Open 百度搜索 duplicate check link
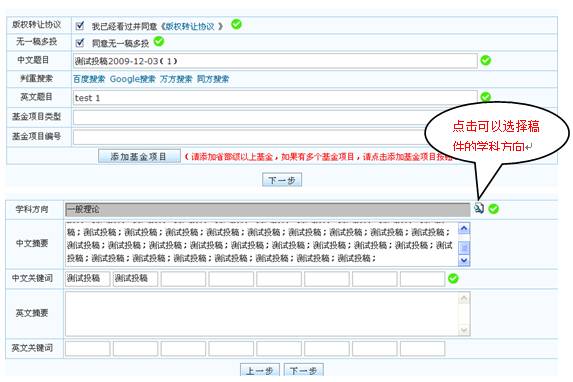The width and height of the screenshot is (573, 382). coord(89,79)
